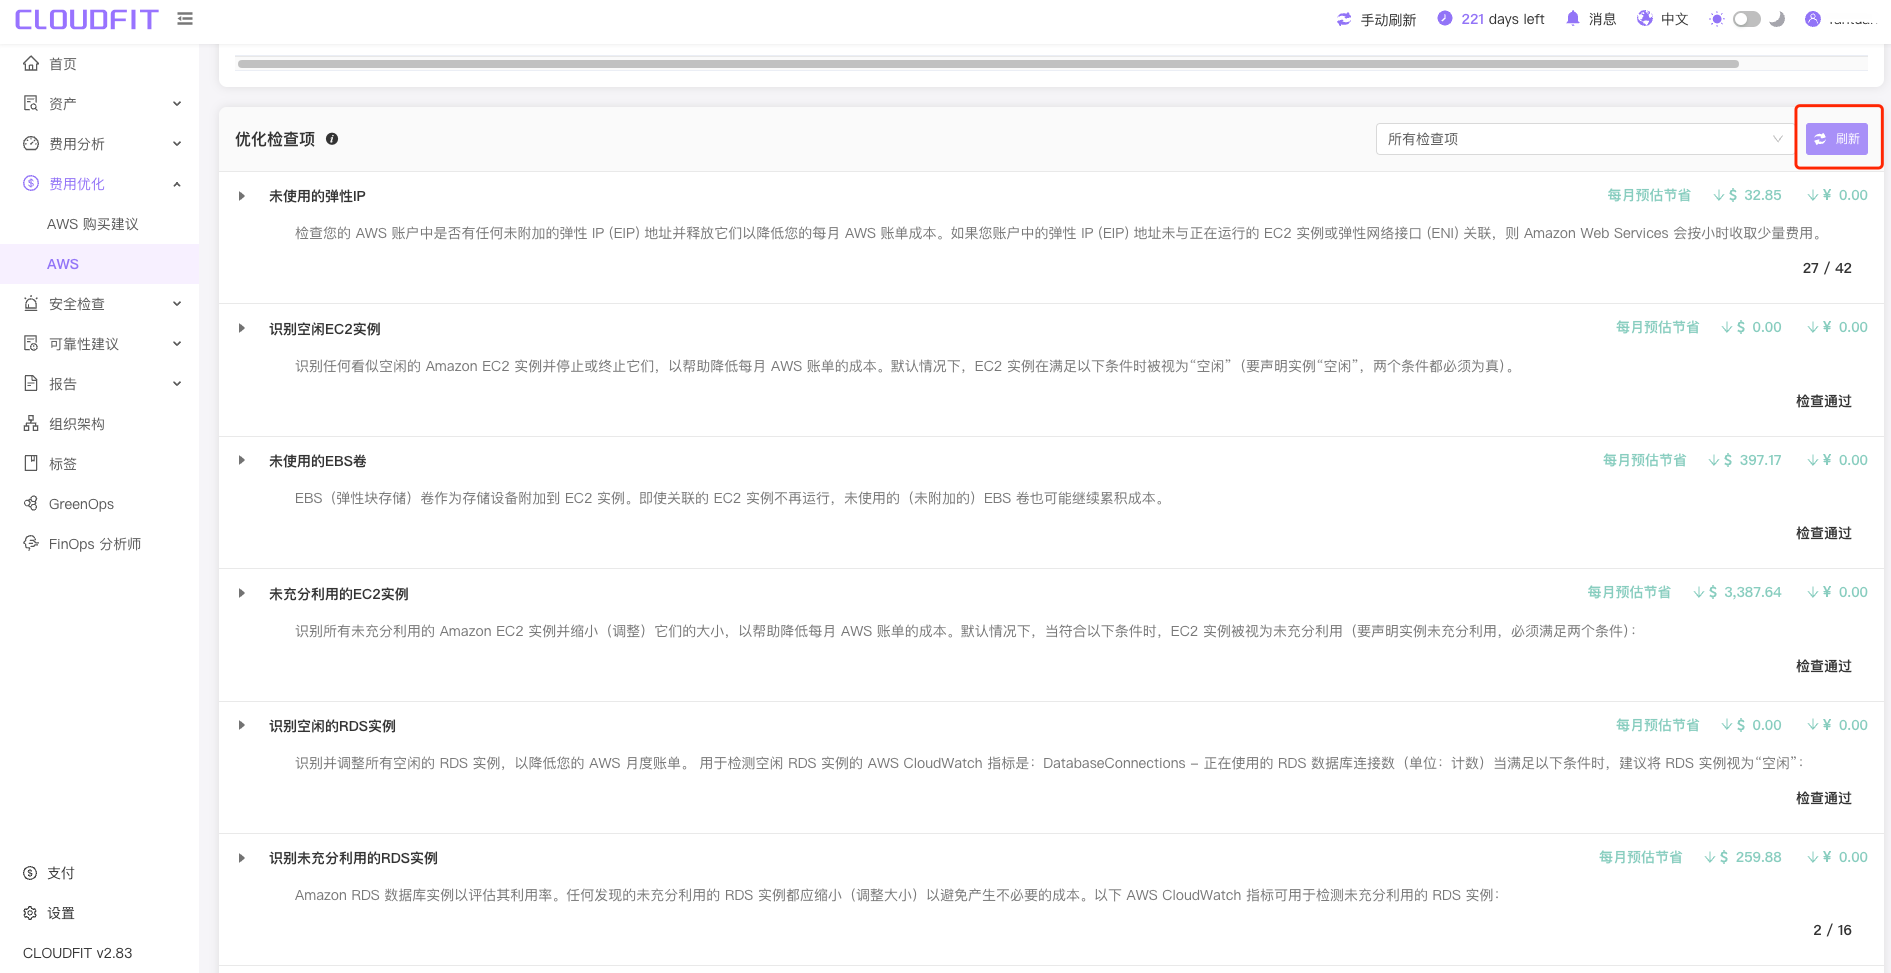1891x973 pixels.
Task: Click 检查通过 under 识别空闲EC2实例
Action: 1824,401
